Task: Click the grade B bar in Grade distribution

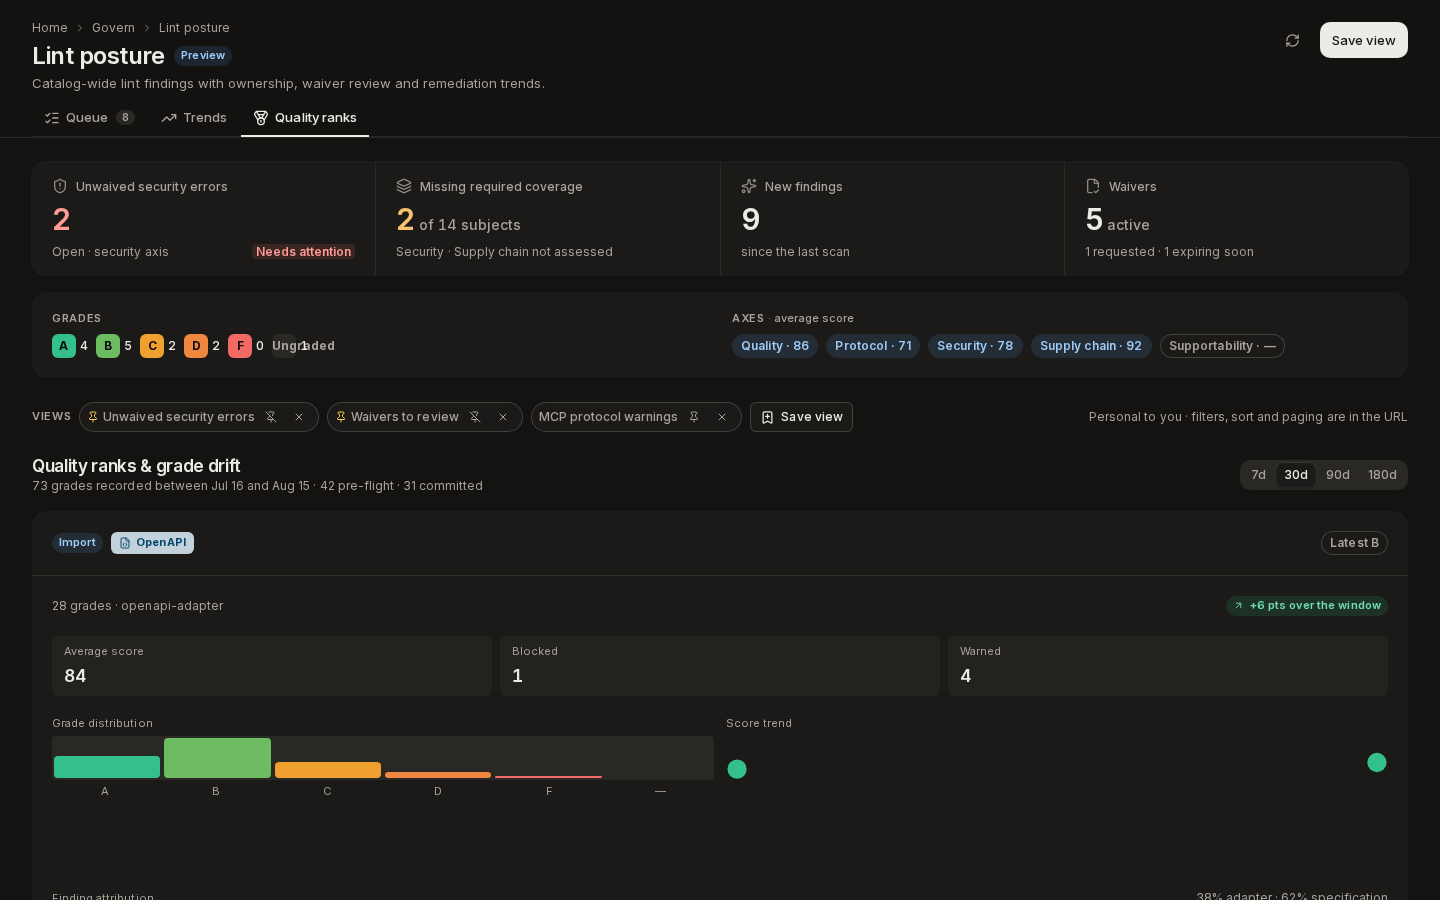Action: 217,758
